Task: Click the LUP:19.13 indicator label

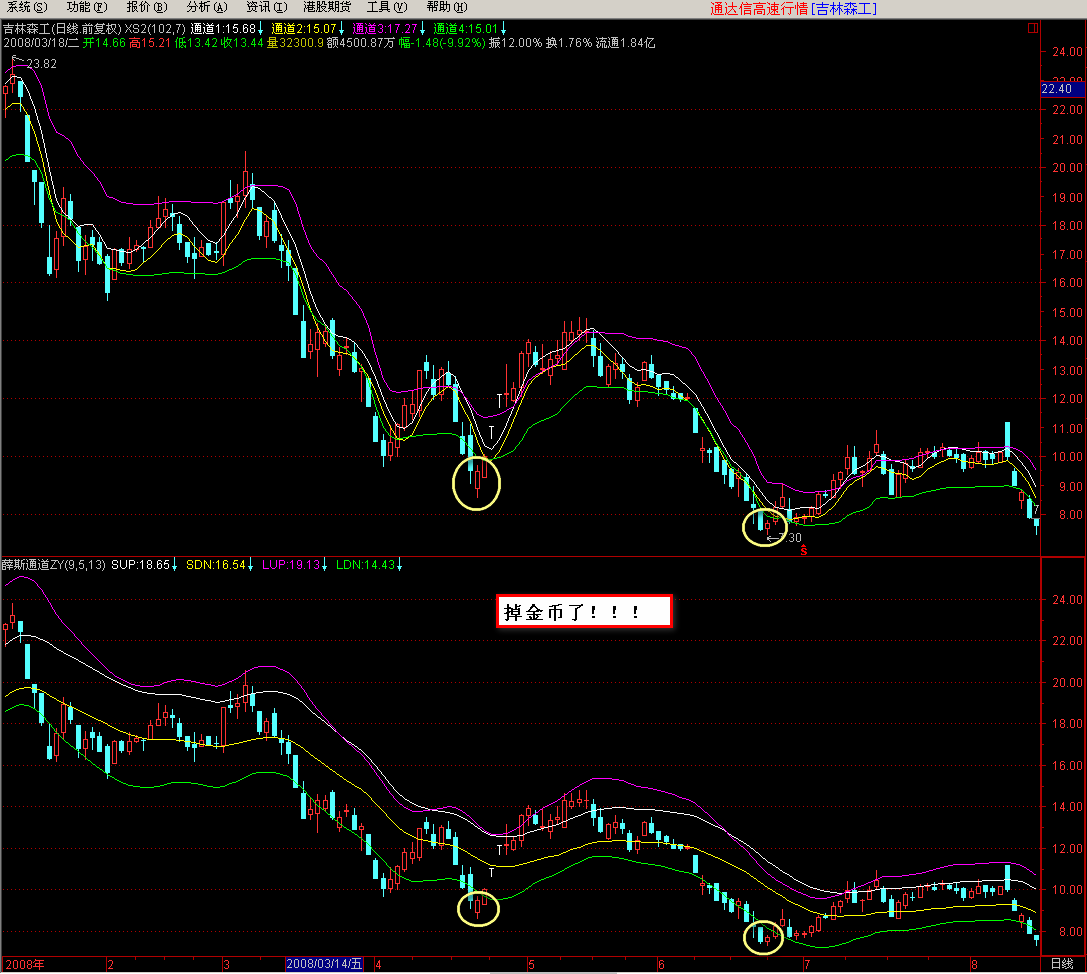Action: click(x=290, y=565)
